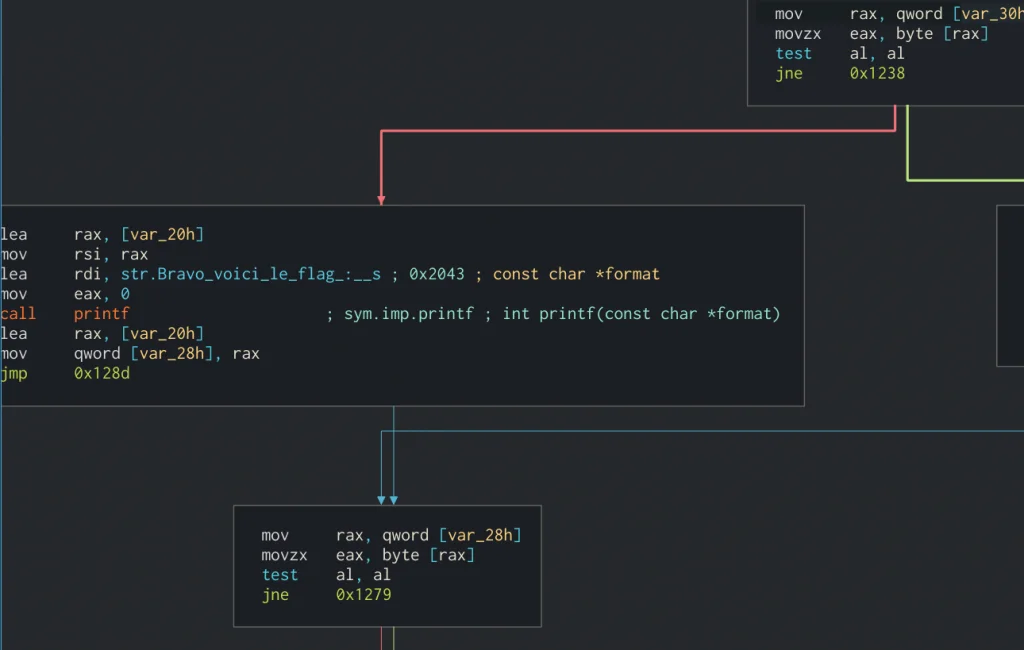1024x650 pixels.
Task: Click 'mov qword [var_28h], rax' in the middle block
Action: click(x=130, y=353)
